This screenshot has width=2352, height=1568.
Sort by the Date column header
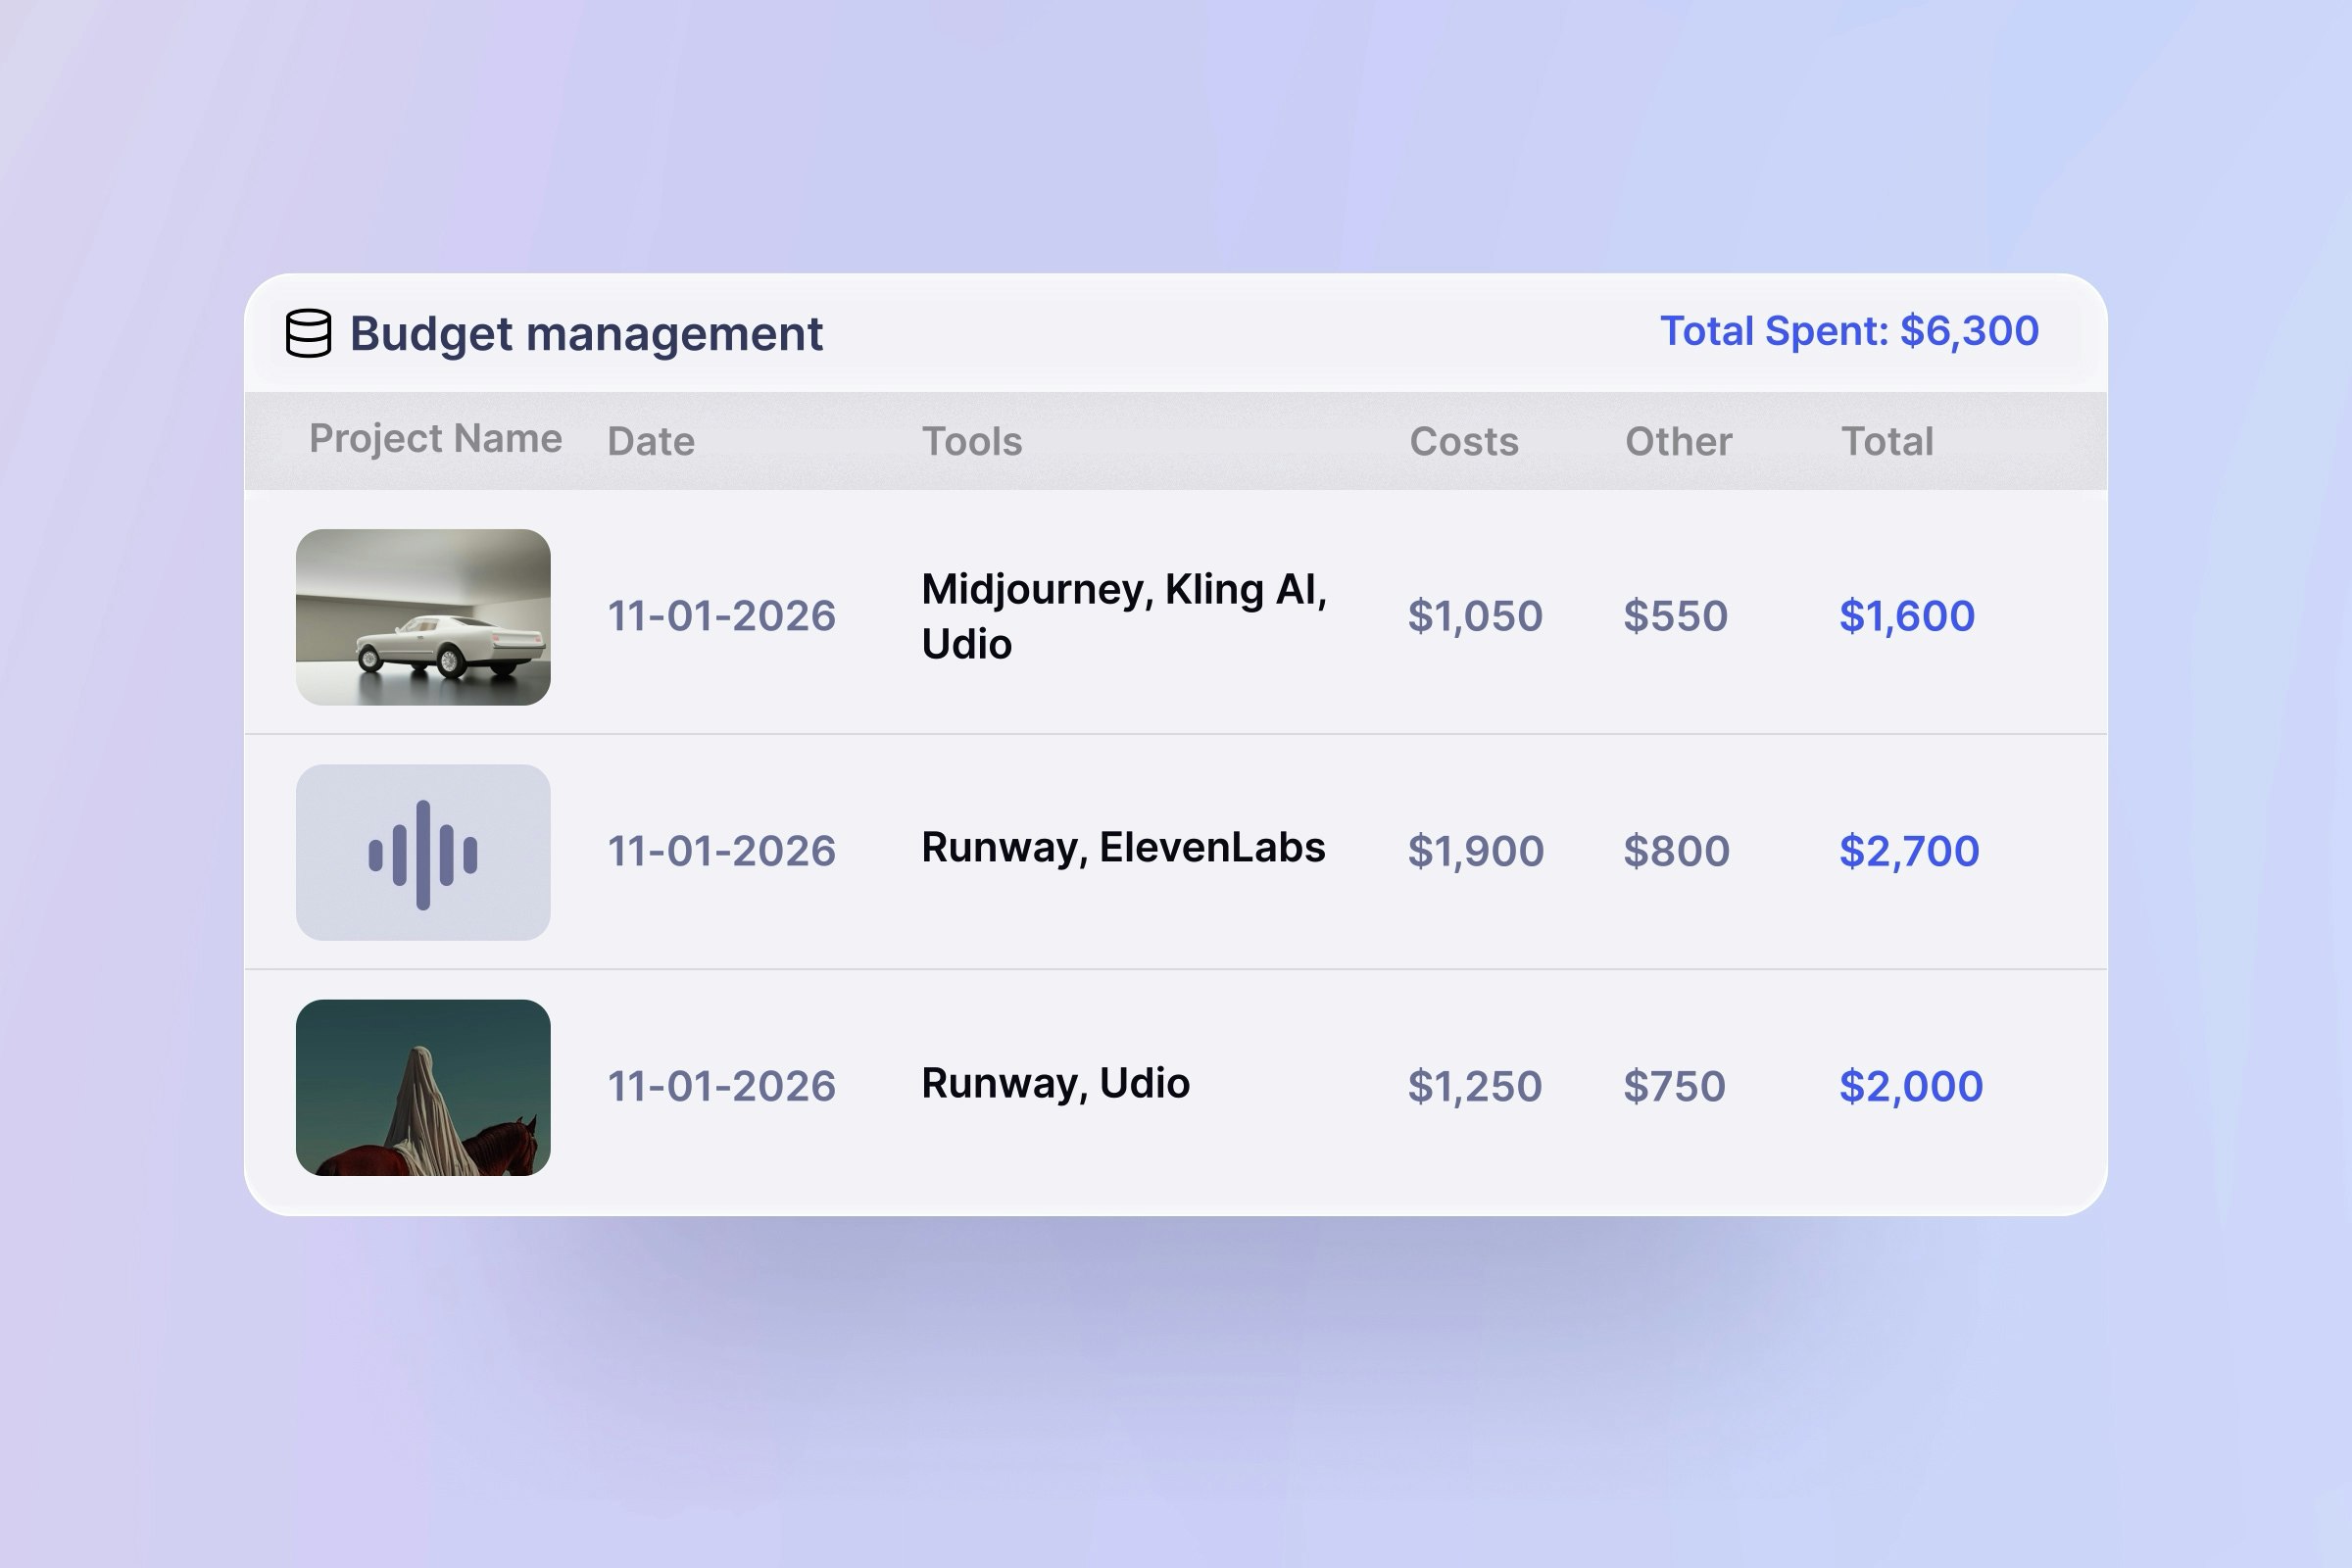(651, 441)
